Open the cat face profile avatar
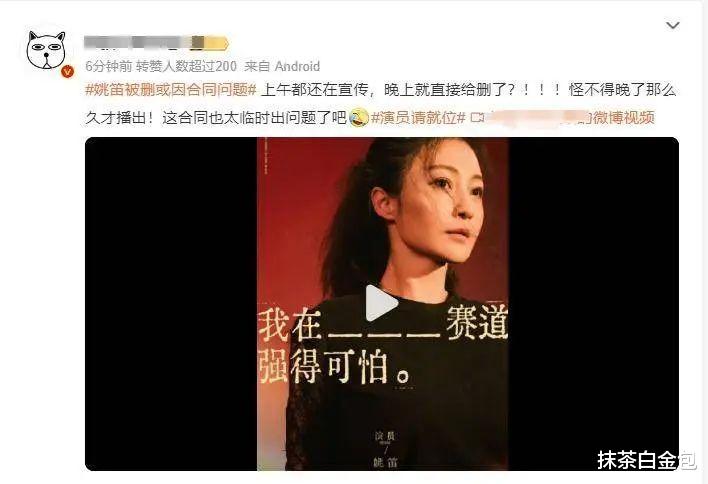Screen dimensions: 708x484 click(46, 50)
